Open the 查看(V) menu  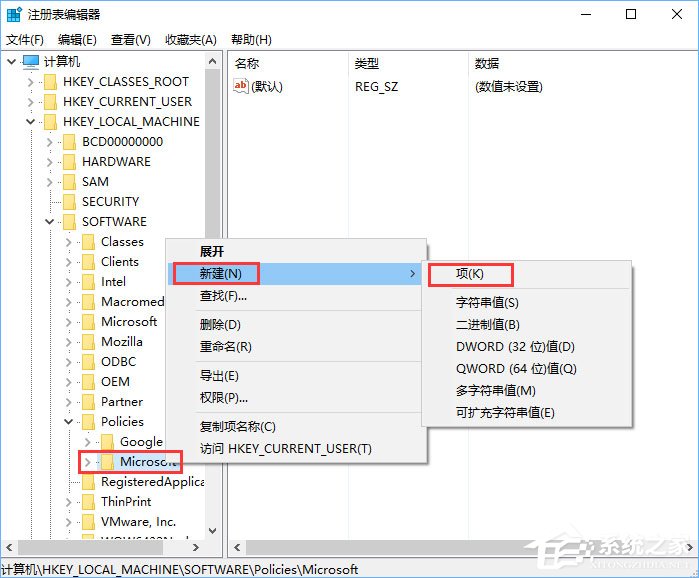tap(131, 40)
